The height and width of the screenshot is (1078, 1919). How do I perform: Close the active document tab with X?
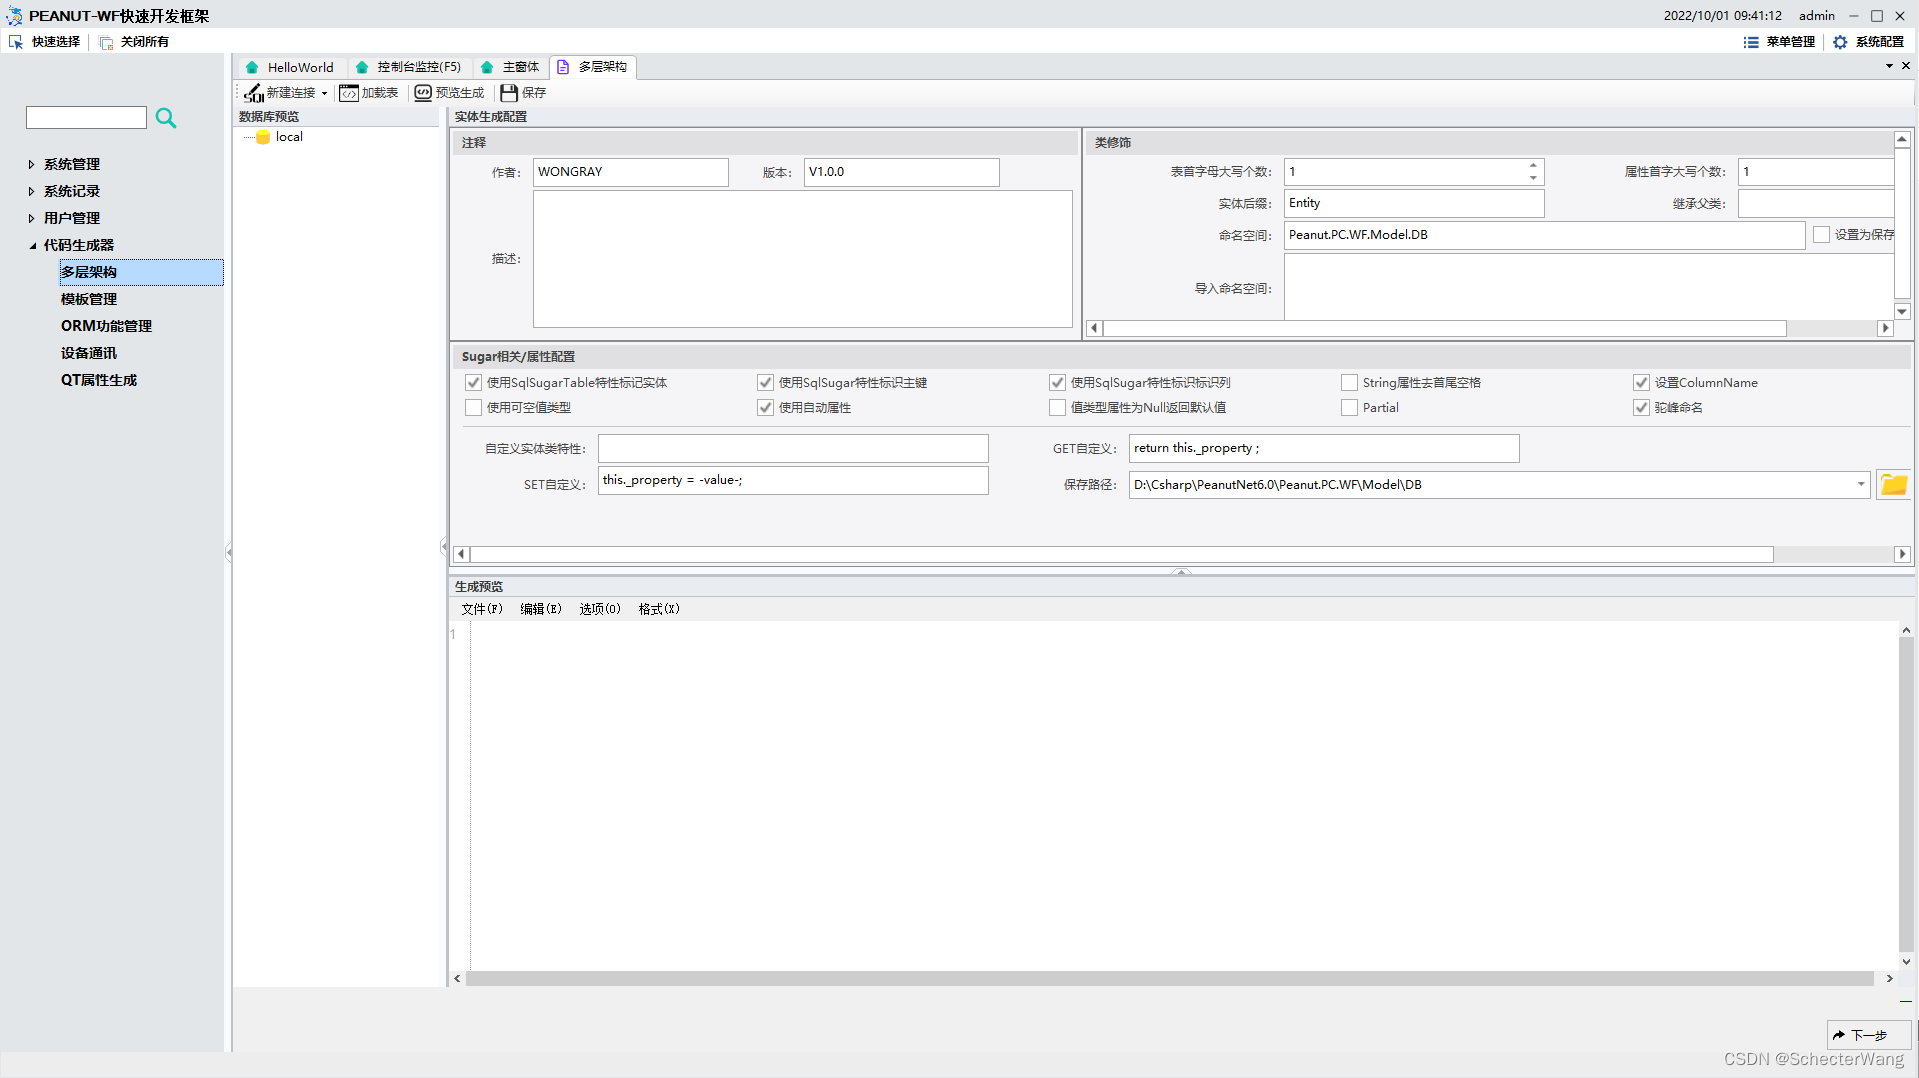[1906, 65]
